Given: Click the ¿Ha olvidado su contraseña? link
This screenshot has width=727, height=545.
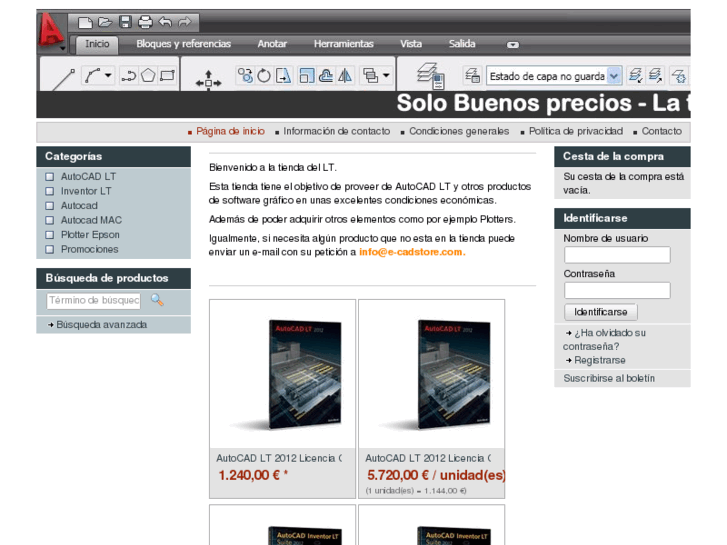Looking at the screenshot, I should click(605, 340).
